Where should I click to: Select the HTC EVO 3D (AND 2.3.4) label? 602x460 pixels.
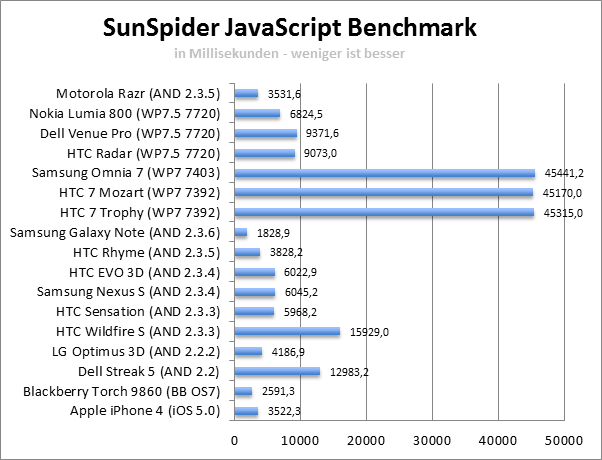click(x=145, y=273)
